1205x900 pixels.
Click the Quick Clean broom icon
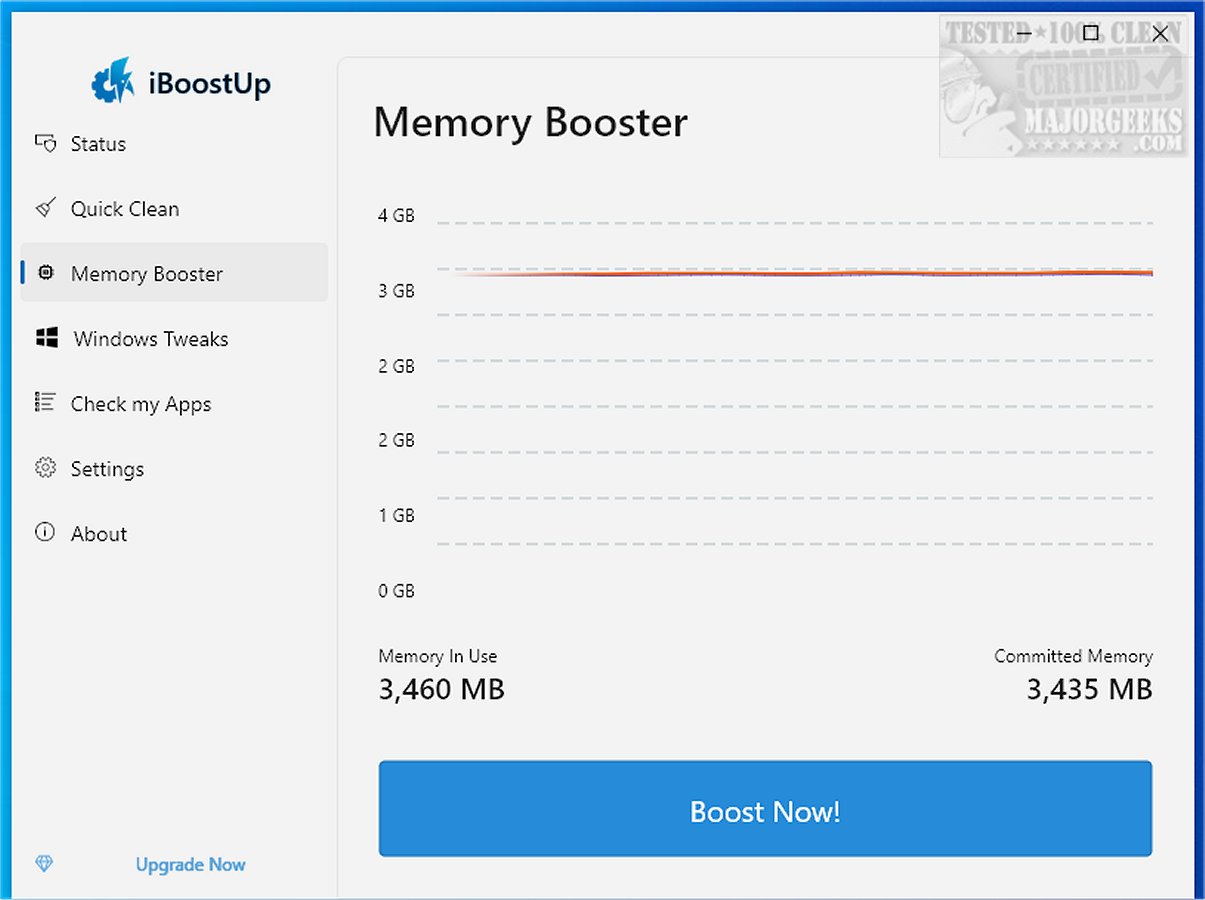pos(45,208)
